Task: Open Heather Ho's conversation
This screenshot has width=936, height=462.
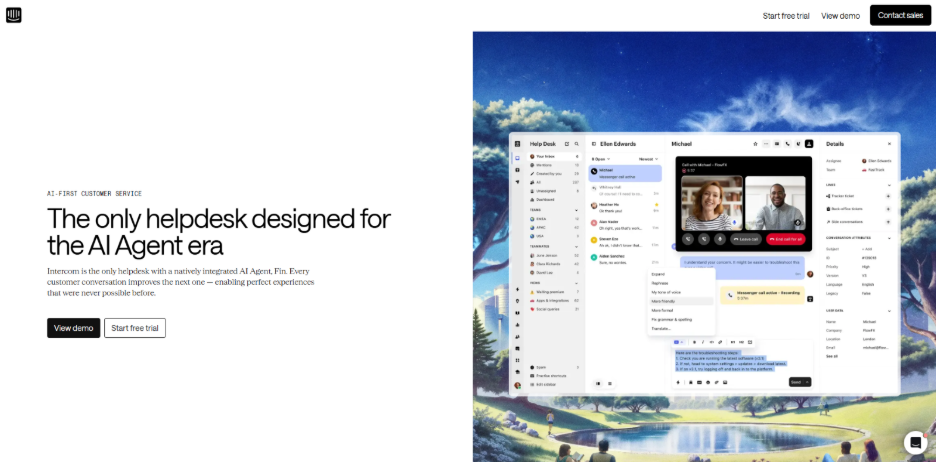Action: tap(625, 208)
